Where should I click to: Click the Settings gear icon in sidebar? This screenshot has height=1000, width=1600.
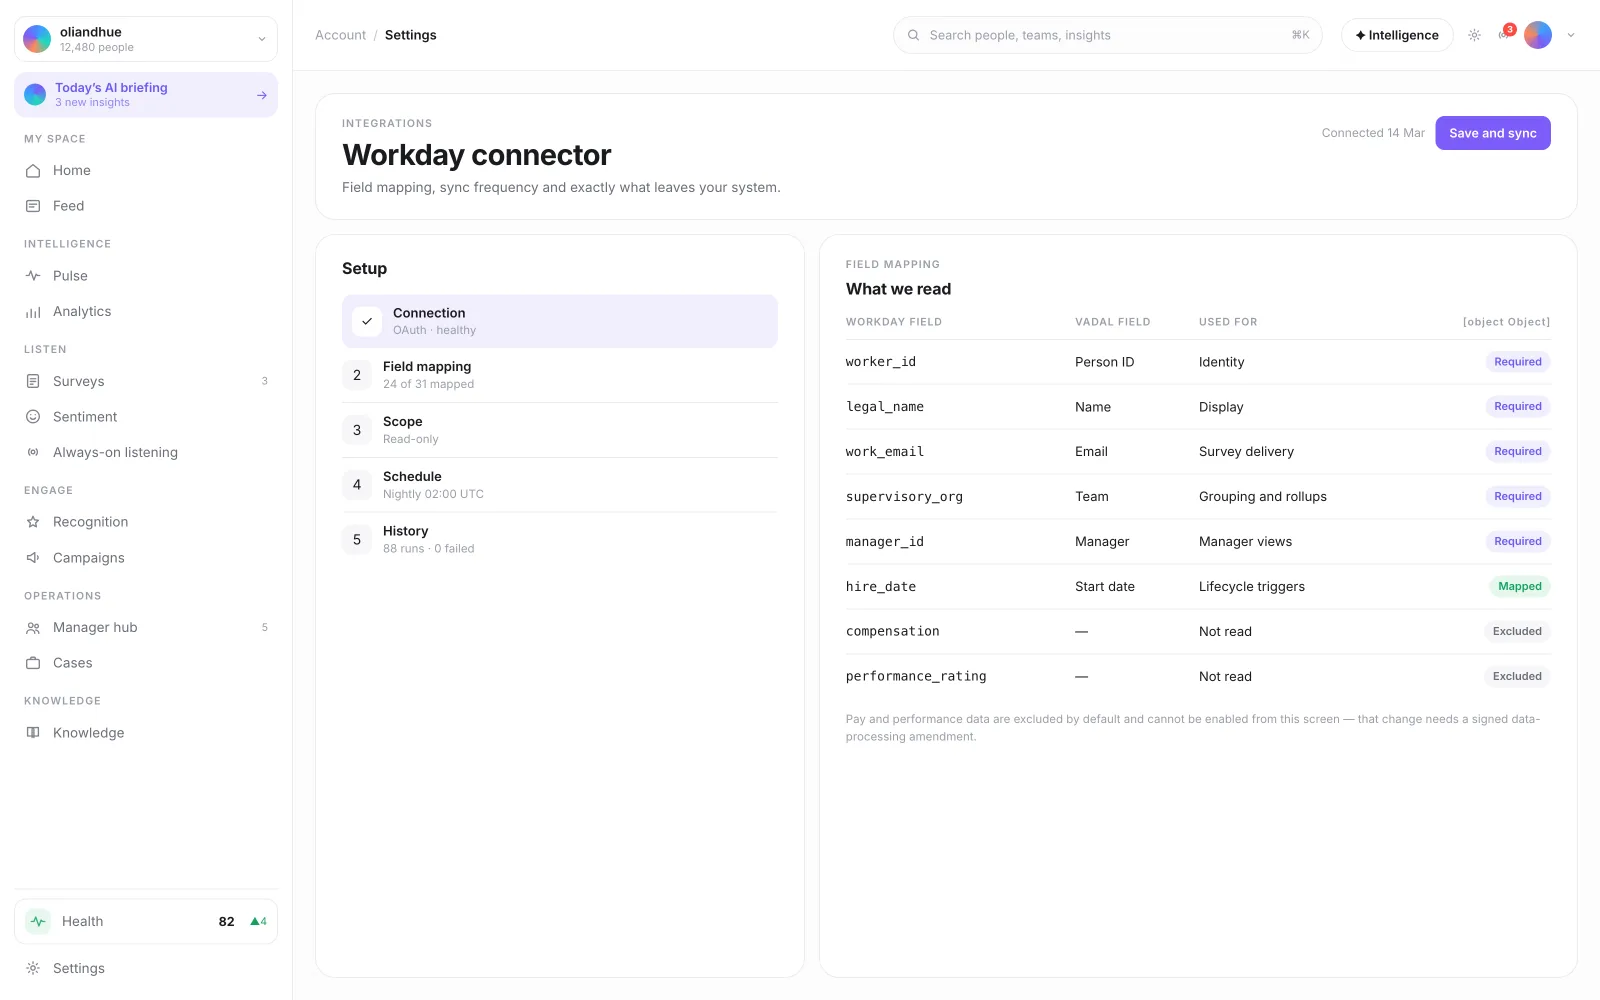pos(33,968)
